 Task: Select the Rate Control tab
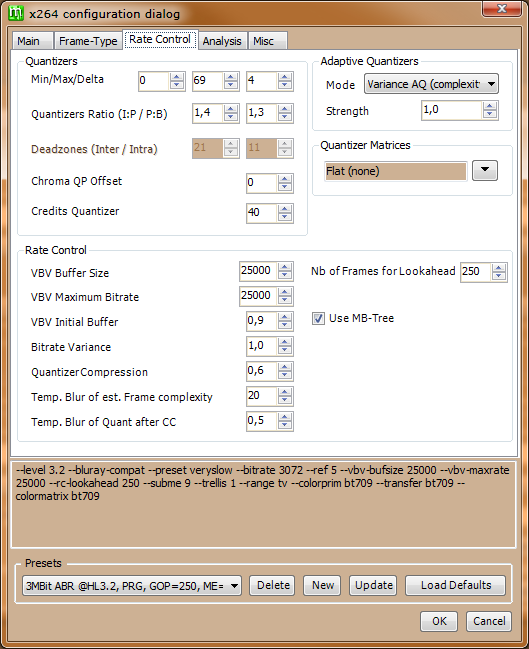coord(160,39)
